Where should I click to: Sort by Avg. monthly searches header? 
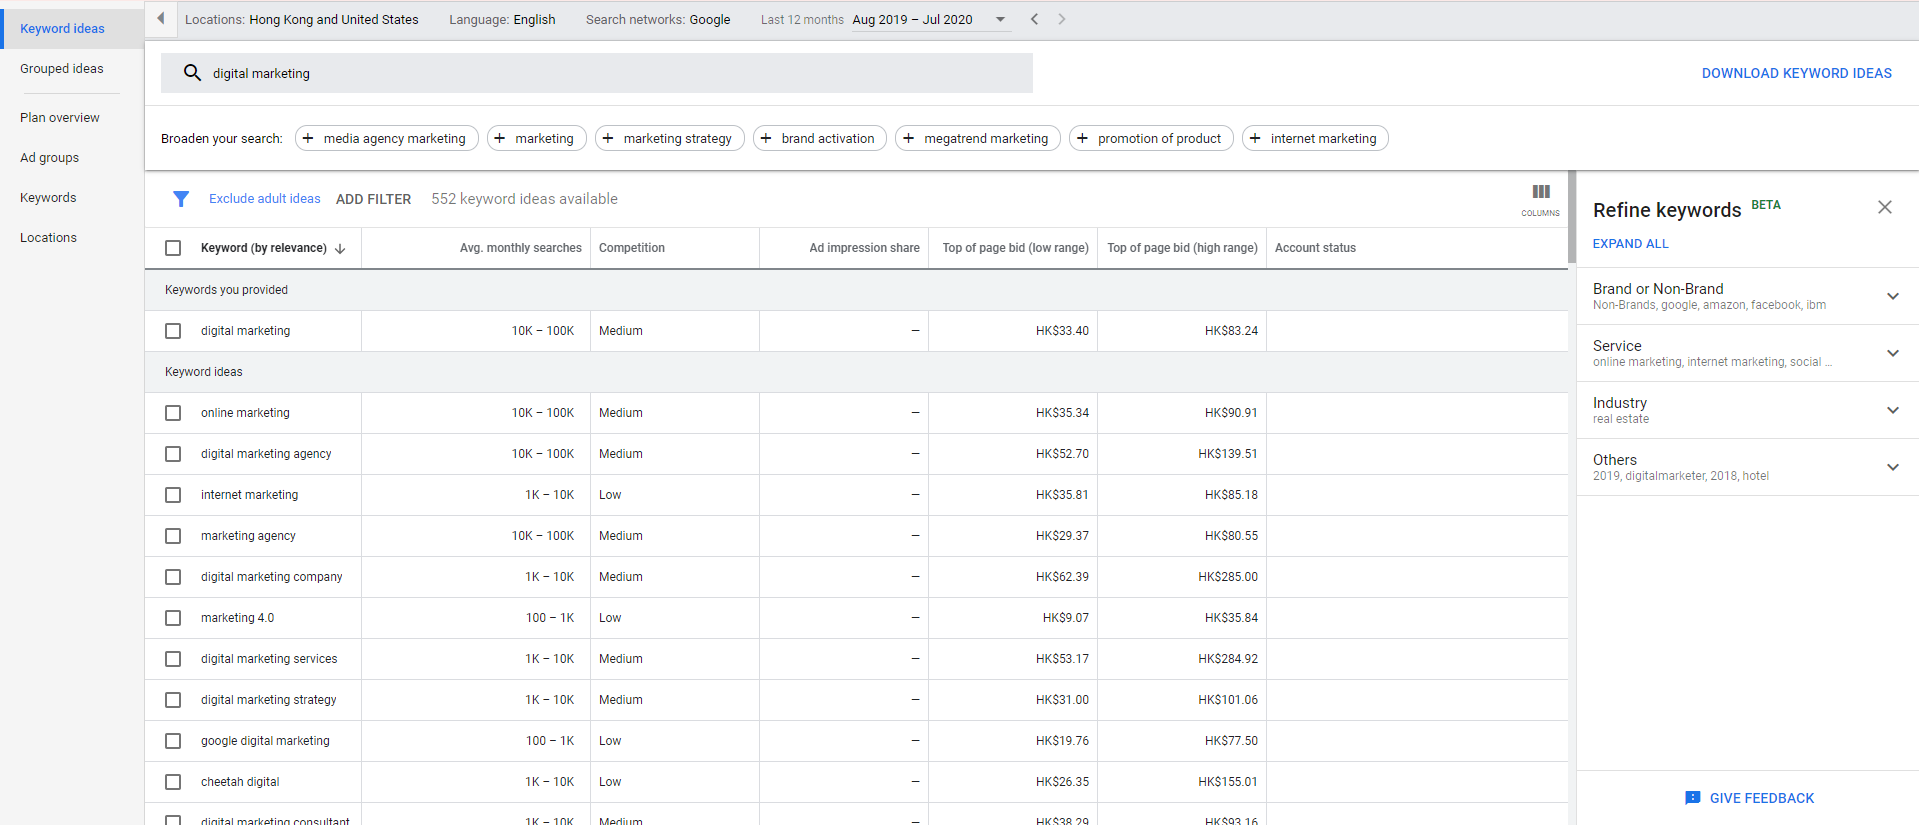click(520, 248)
